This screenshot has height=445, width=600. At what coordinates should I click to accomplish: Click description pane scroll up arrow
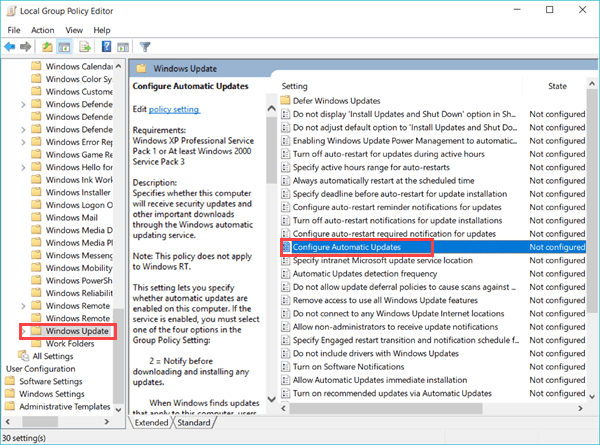click(272, 108)
